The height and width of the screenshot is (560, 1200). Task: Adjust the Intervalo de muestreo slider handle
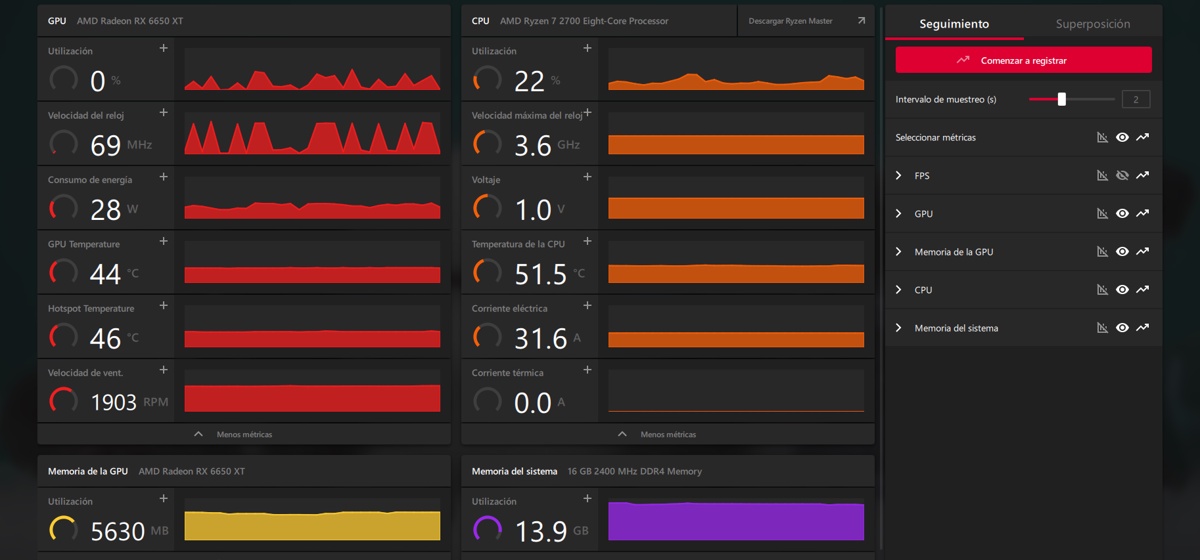pos(1062,99)
